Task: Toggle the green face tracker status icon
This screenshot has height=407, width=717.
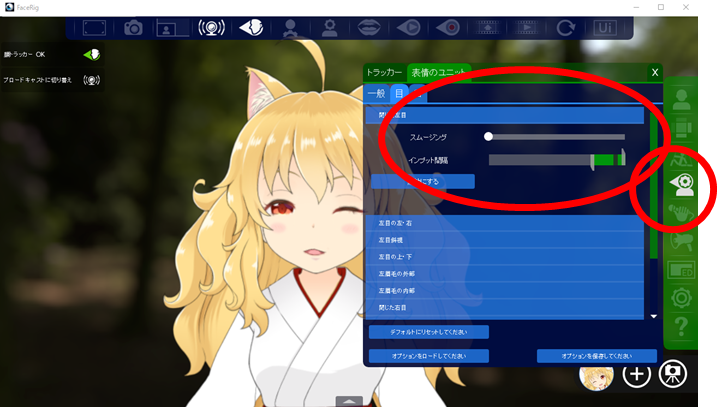Action: click(92, 55)
